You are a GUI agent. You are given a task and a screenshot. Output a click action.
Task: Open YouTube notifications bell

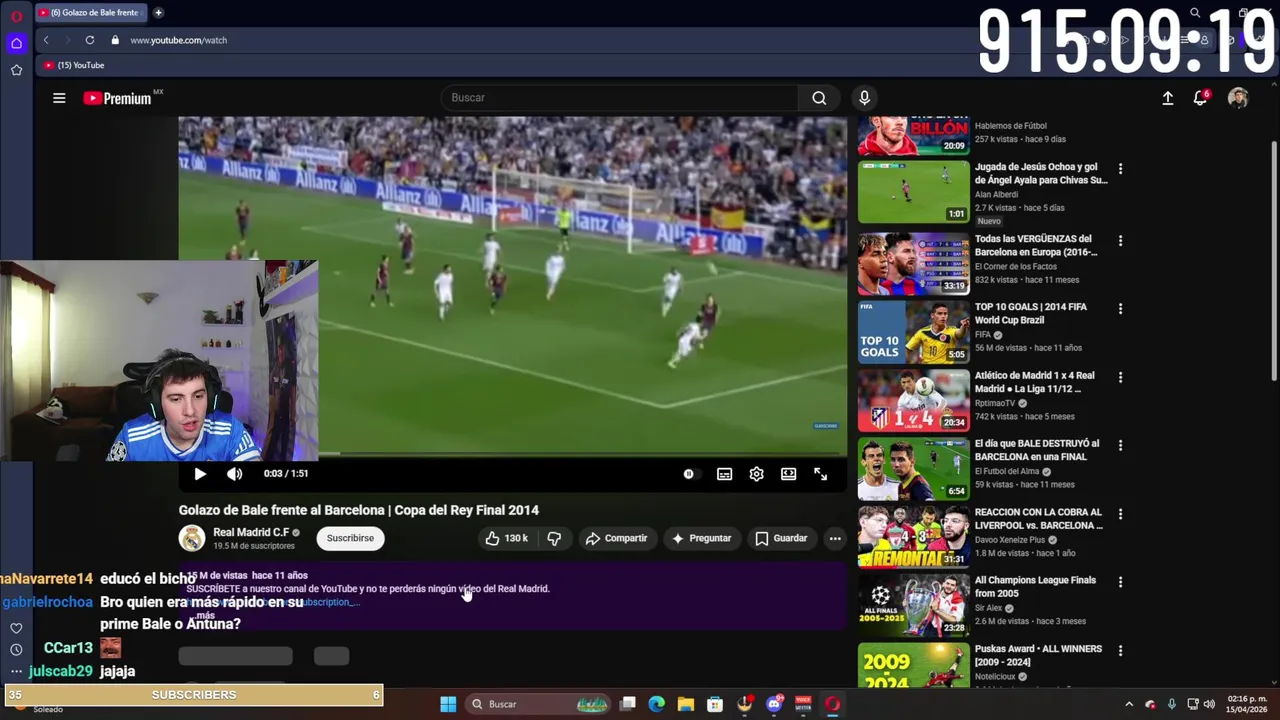coord(1201,98)
